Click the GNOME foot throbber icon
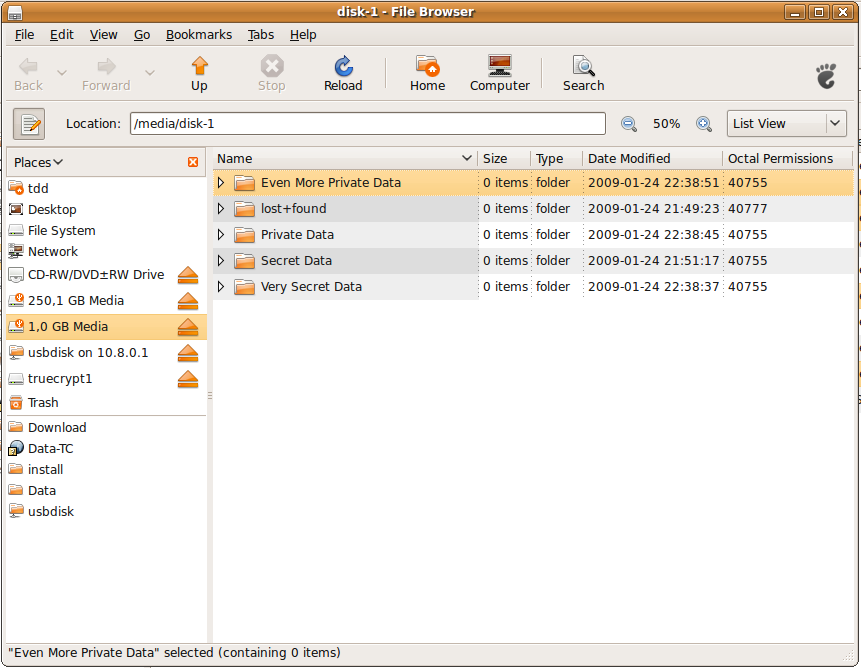861x668 pixels. [826, 76]
